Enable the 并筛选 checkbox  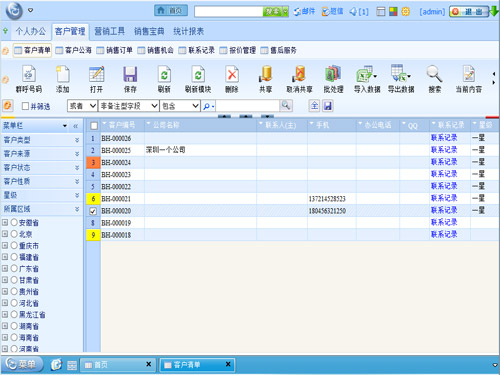(x=25, y=106)
